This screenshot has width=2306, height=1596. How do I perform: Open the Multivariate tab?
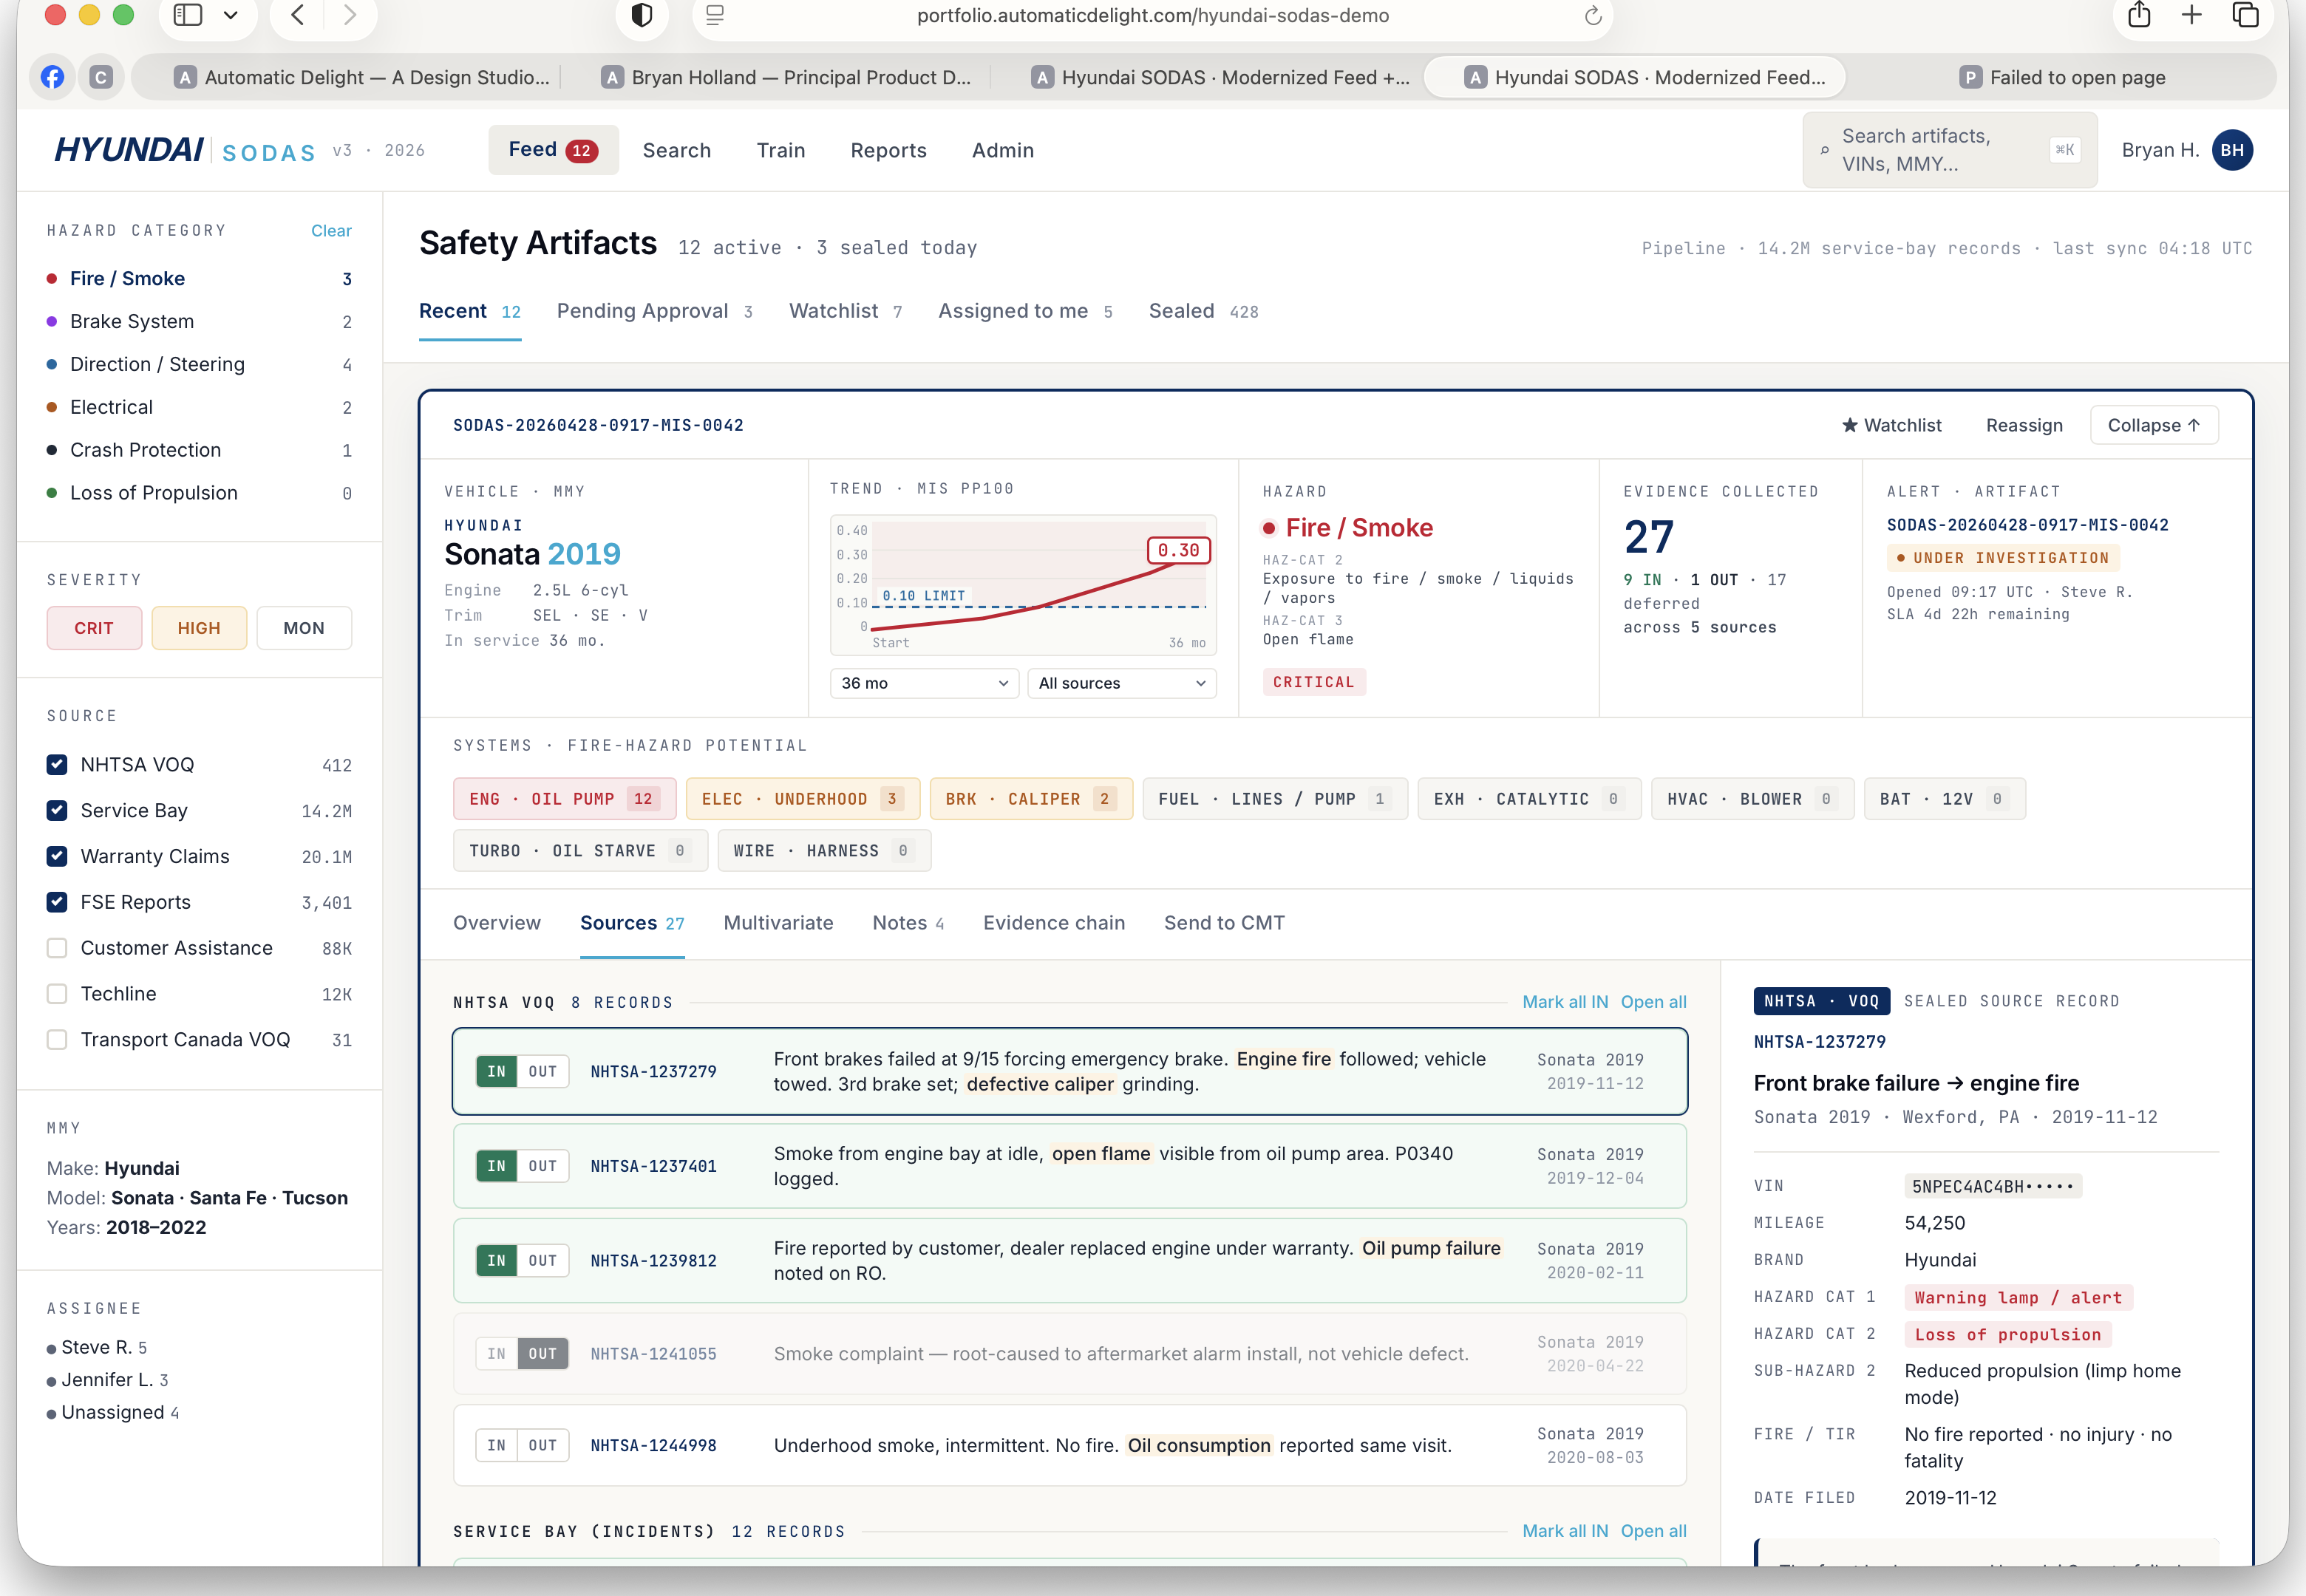[778, 923]
